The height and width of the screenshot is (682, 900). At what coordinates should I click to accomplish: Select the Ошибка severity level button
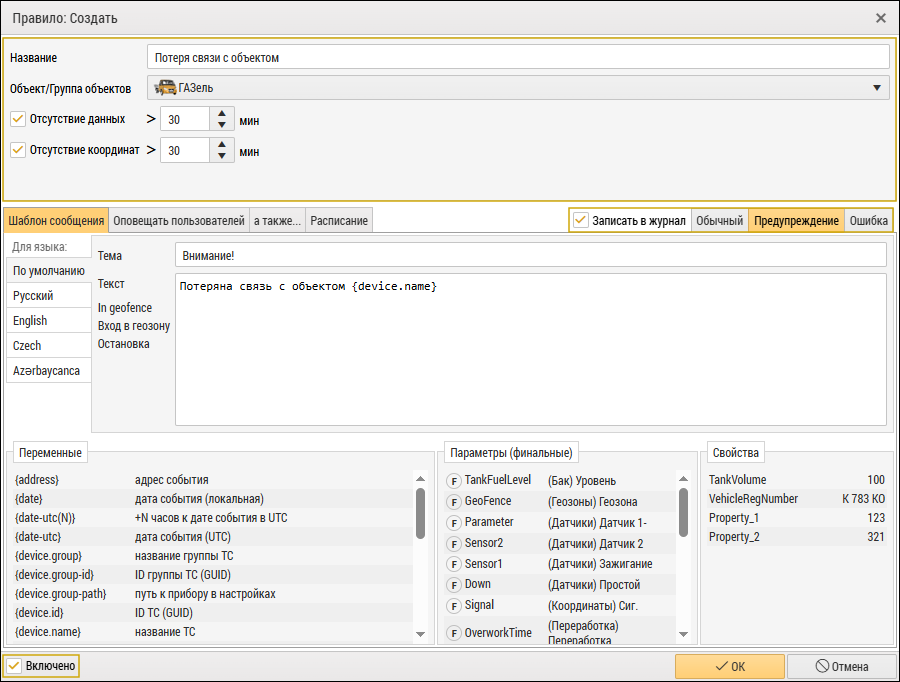pyautogui.click(x=868, y=220)
